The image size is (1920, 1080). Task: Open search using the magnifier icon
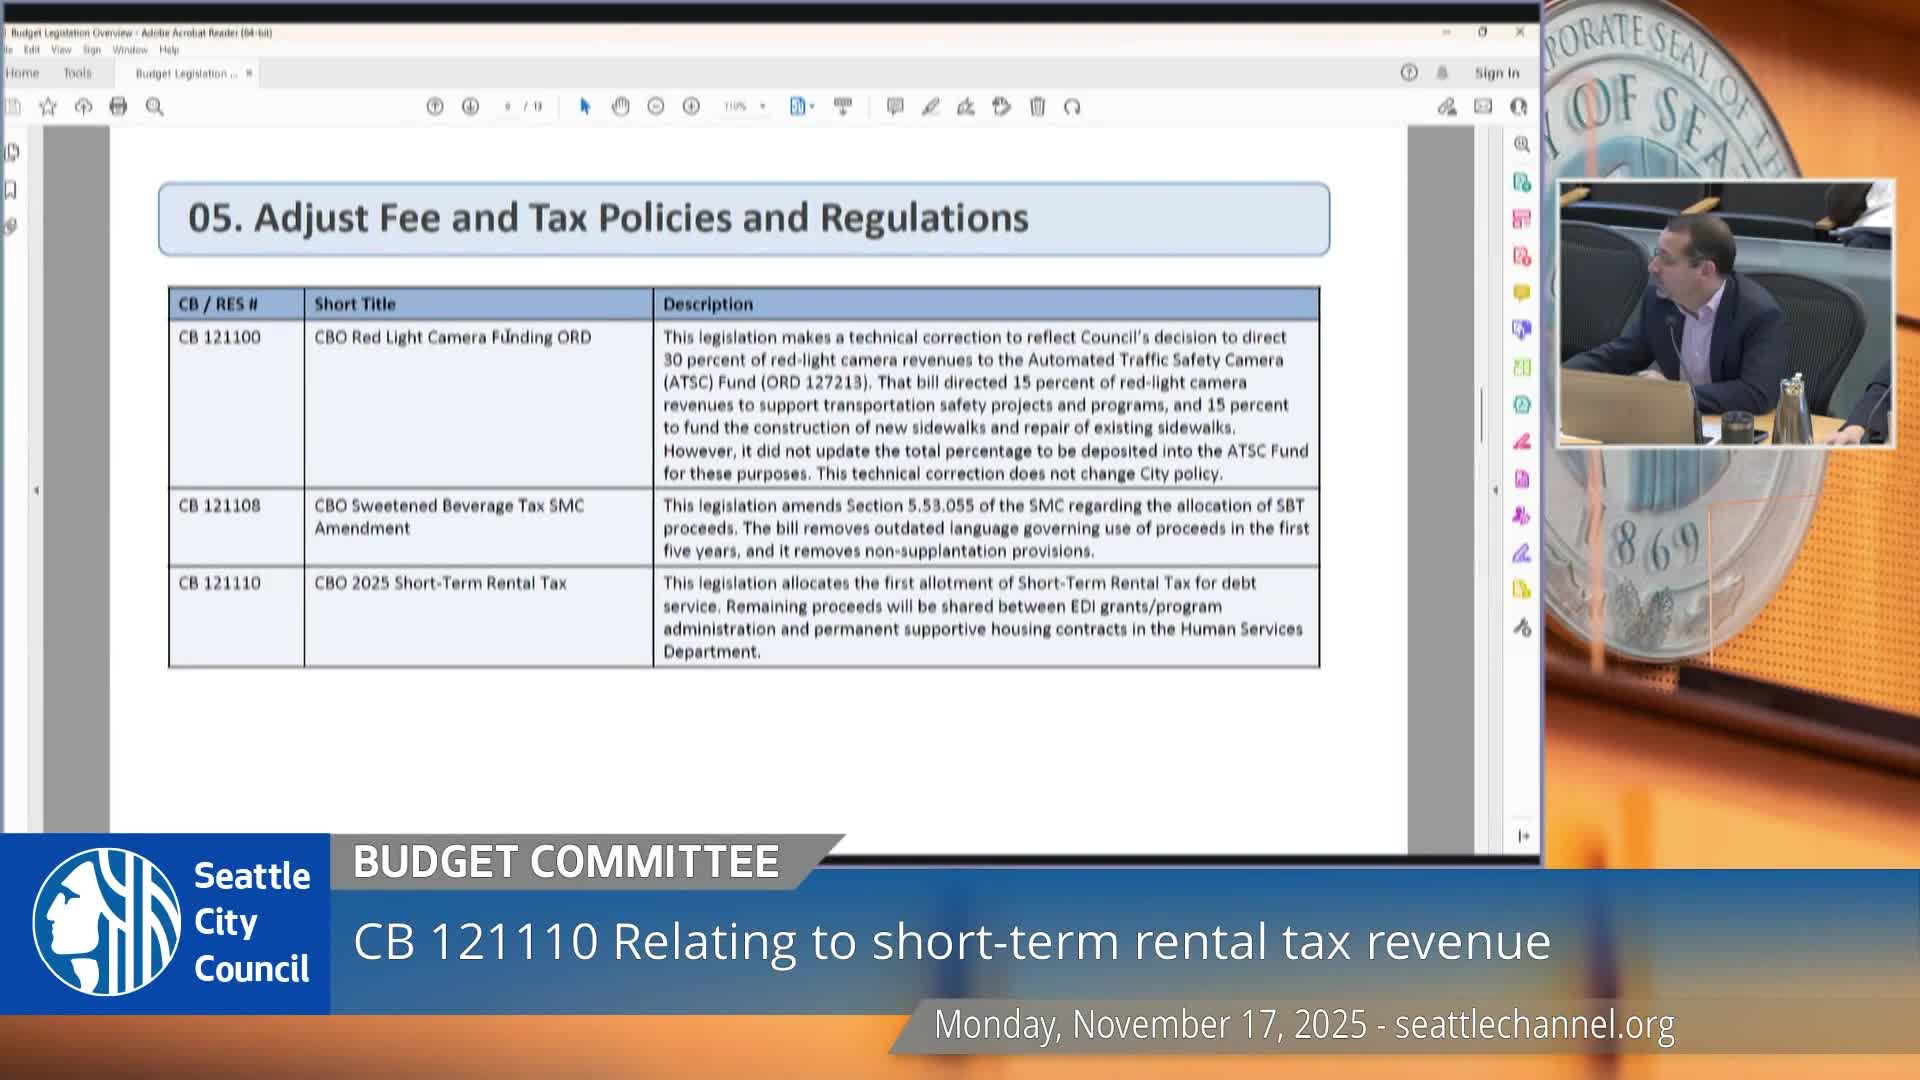[153, 106]
